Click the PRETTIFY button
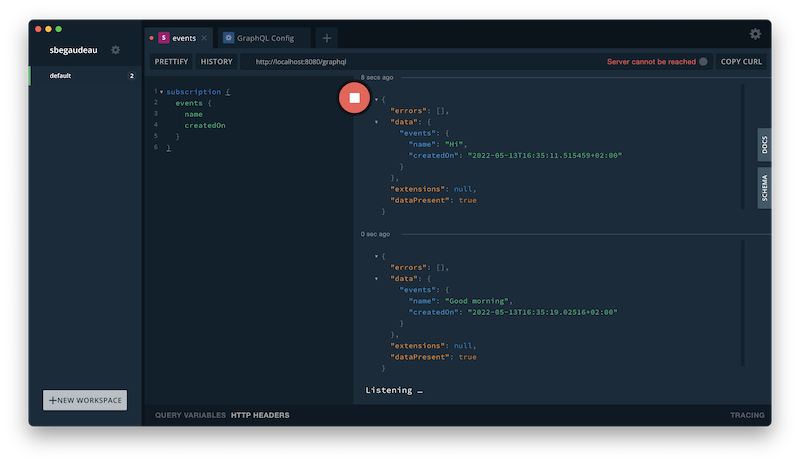The image size is (800, 464). 171,62
